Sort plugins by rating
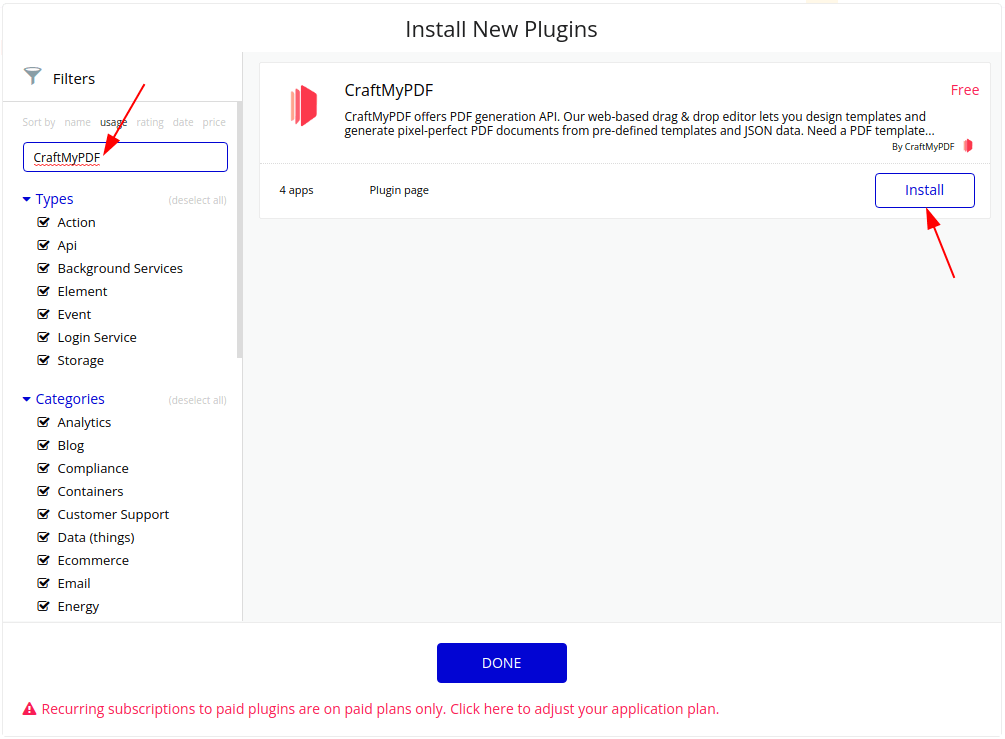1005x739 pixels. 150,122
